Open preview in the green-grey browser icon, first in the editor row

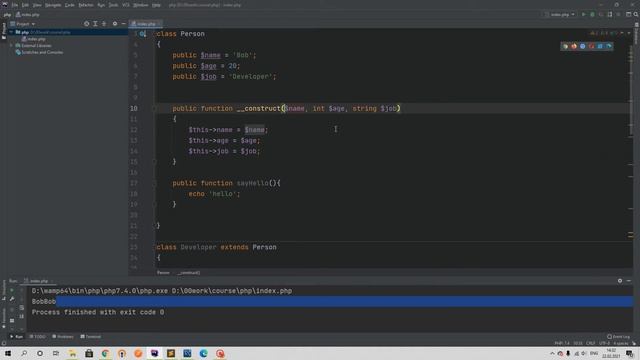pyautogui.click(x=565, y=46)
